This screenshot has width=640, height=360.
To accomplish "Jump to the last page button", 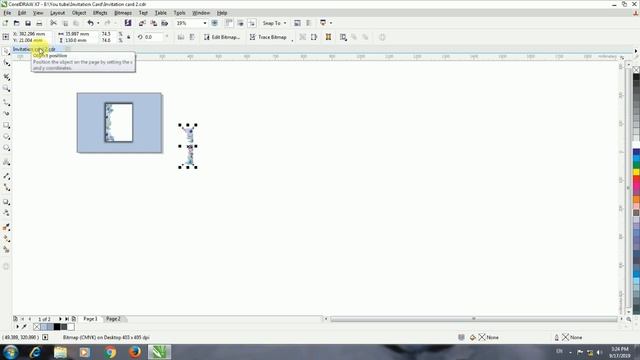I will coord(67,319).
